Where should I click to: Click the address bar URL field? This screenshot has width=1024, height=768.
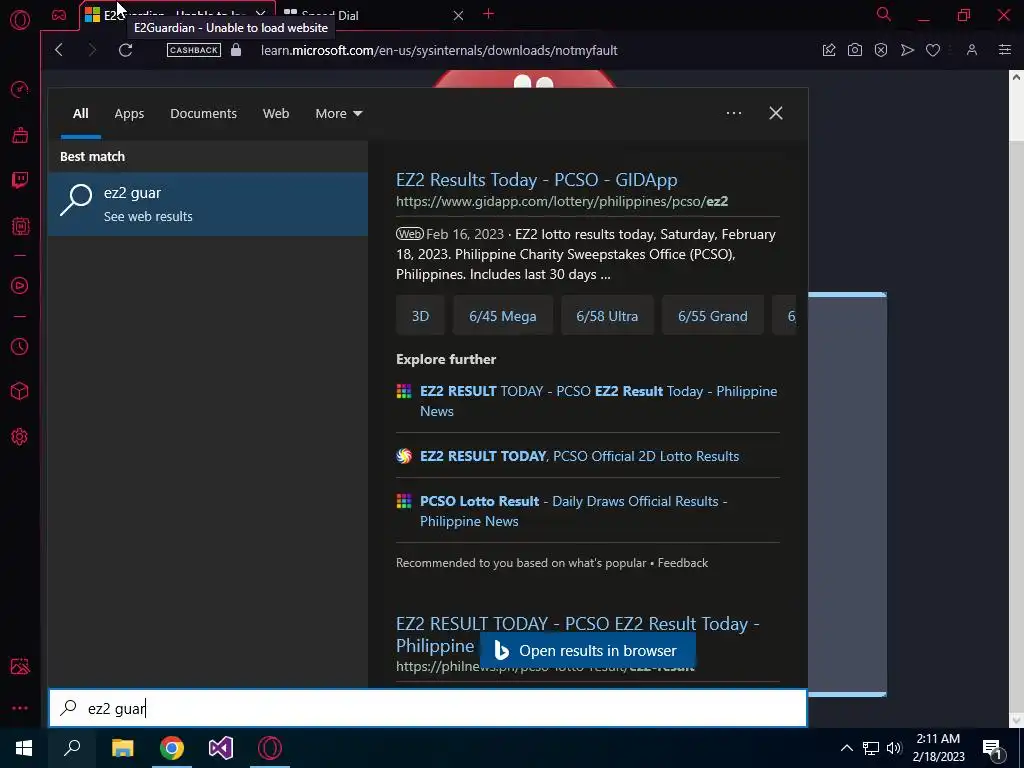439,50
